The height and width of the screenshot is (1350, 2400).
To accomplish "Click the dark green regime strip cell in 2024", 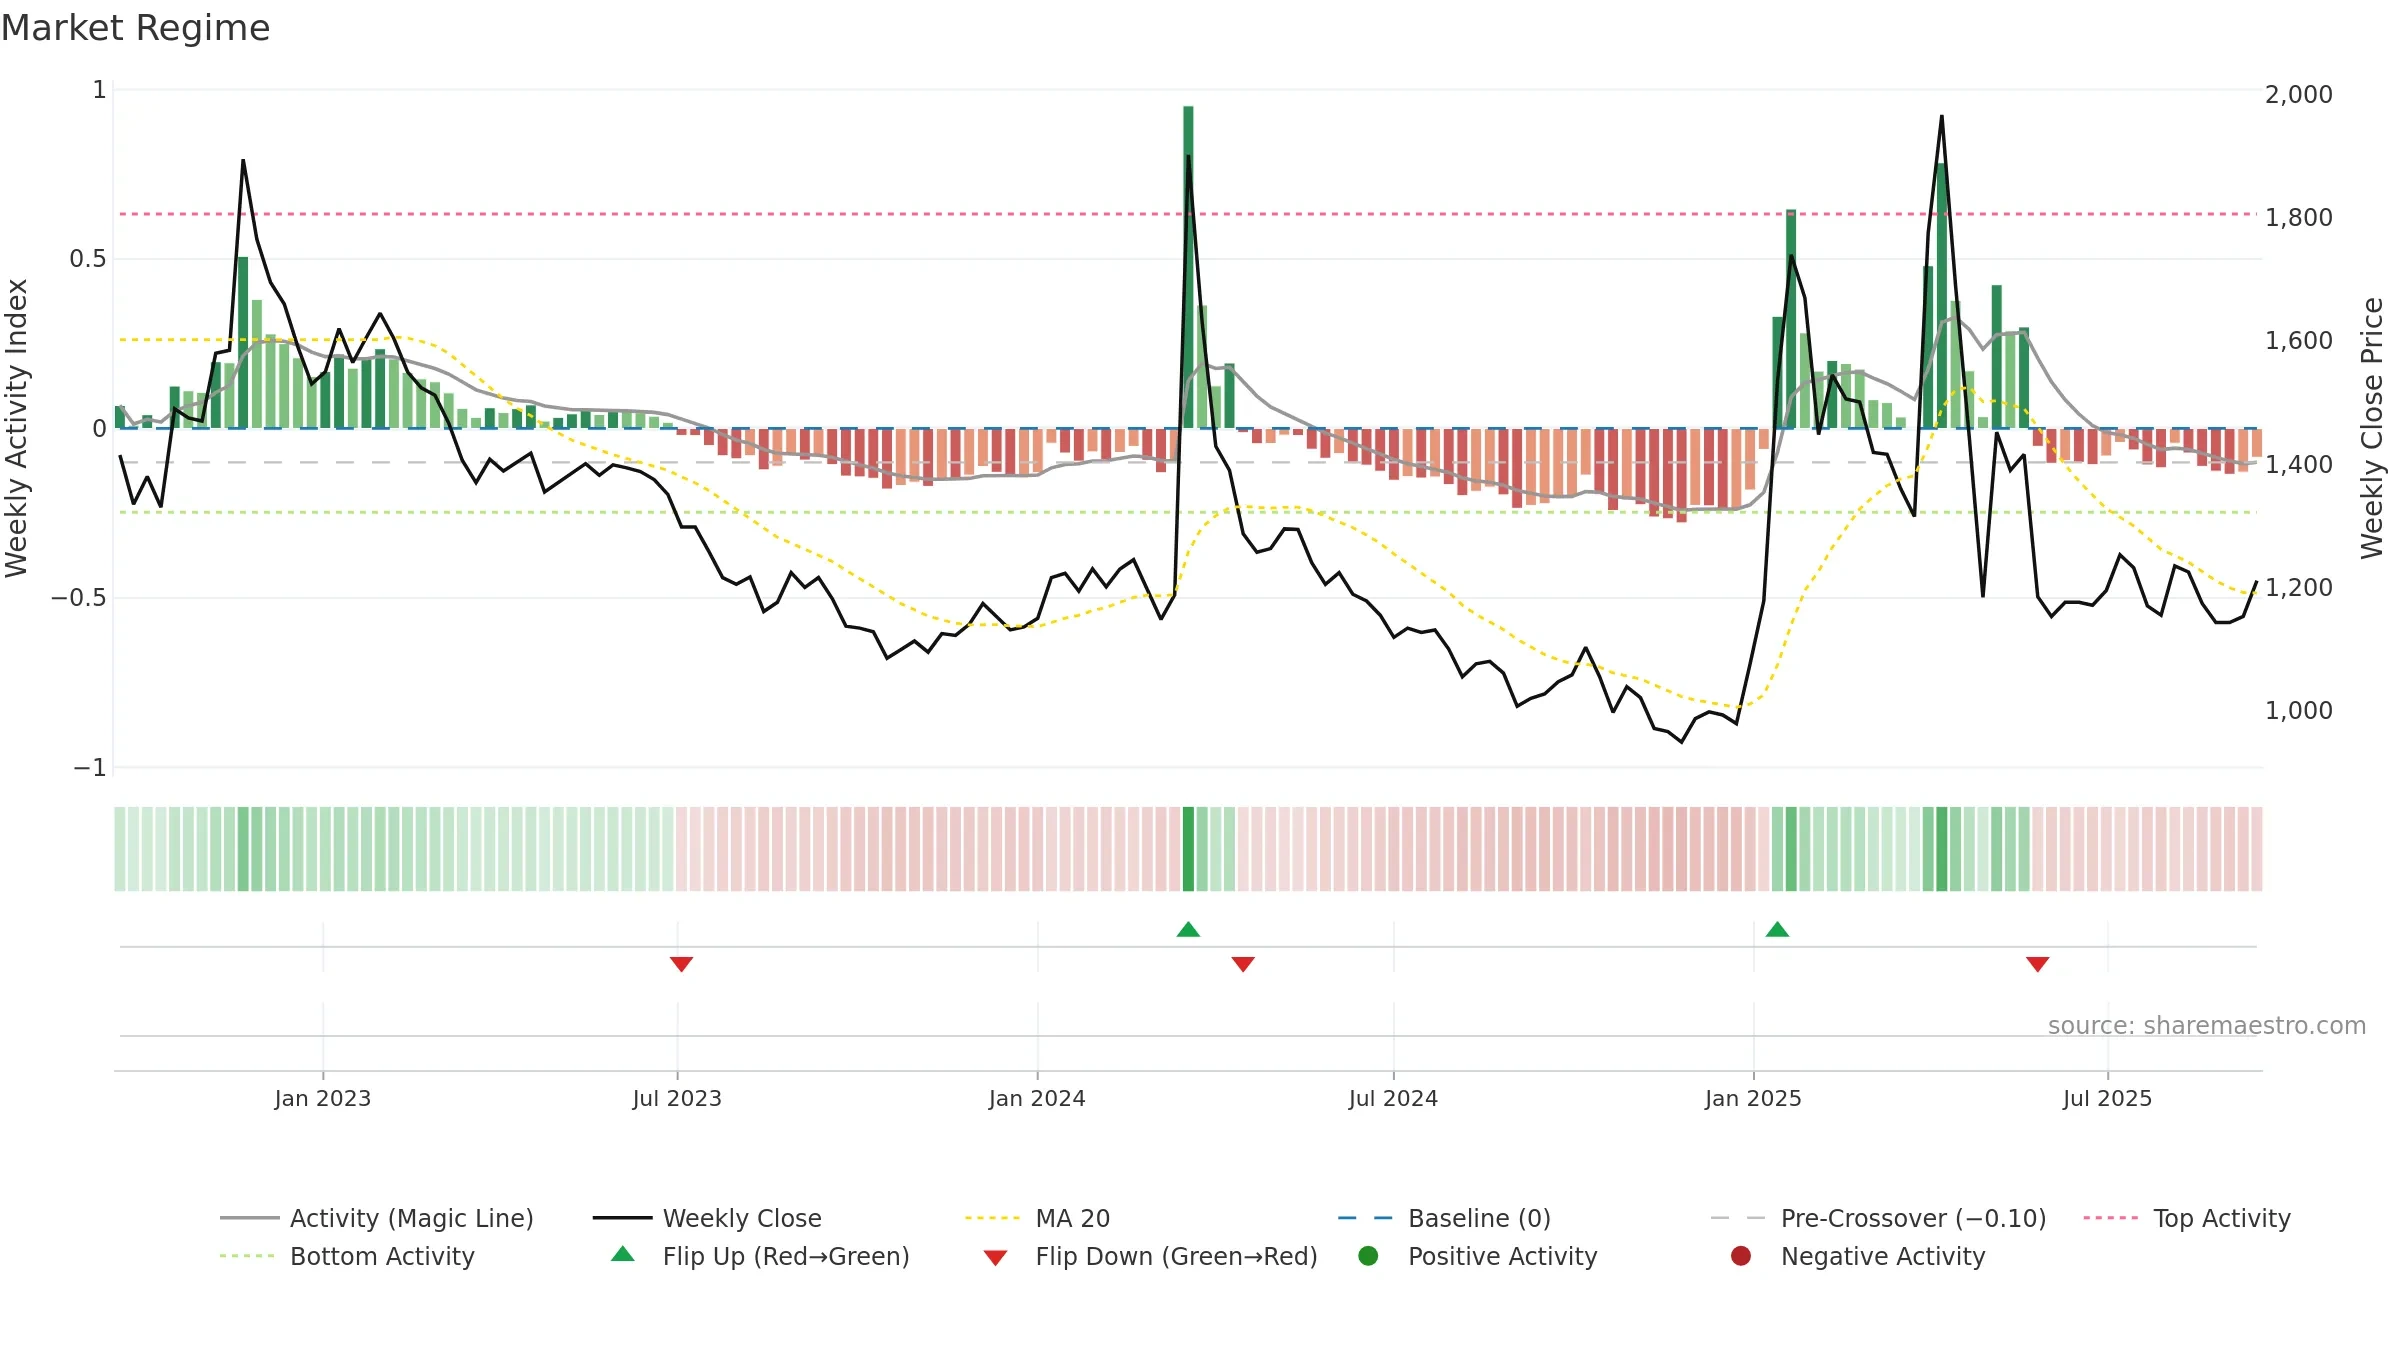I will pos(1188,849).
